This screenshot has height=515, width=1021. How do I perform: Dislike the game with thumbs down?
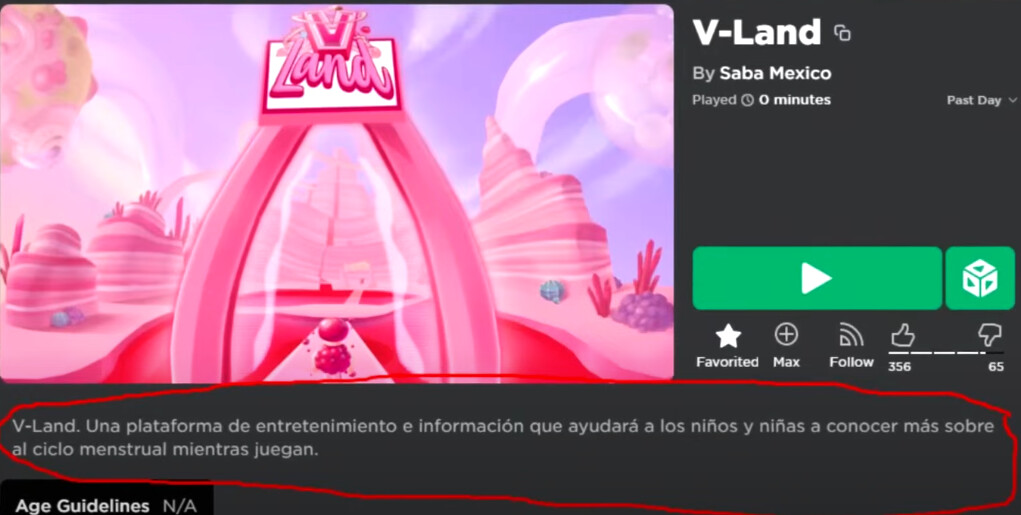(990, 337)
